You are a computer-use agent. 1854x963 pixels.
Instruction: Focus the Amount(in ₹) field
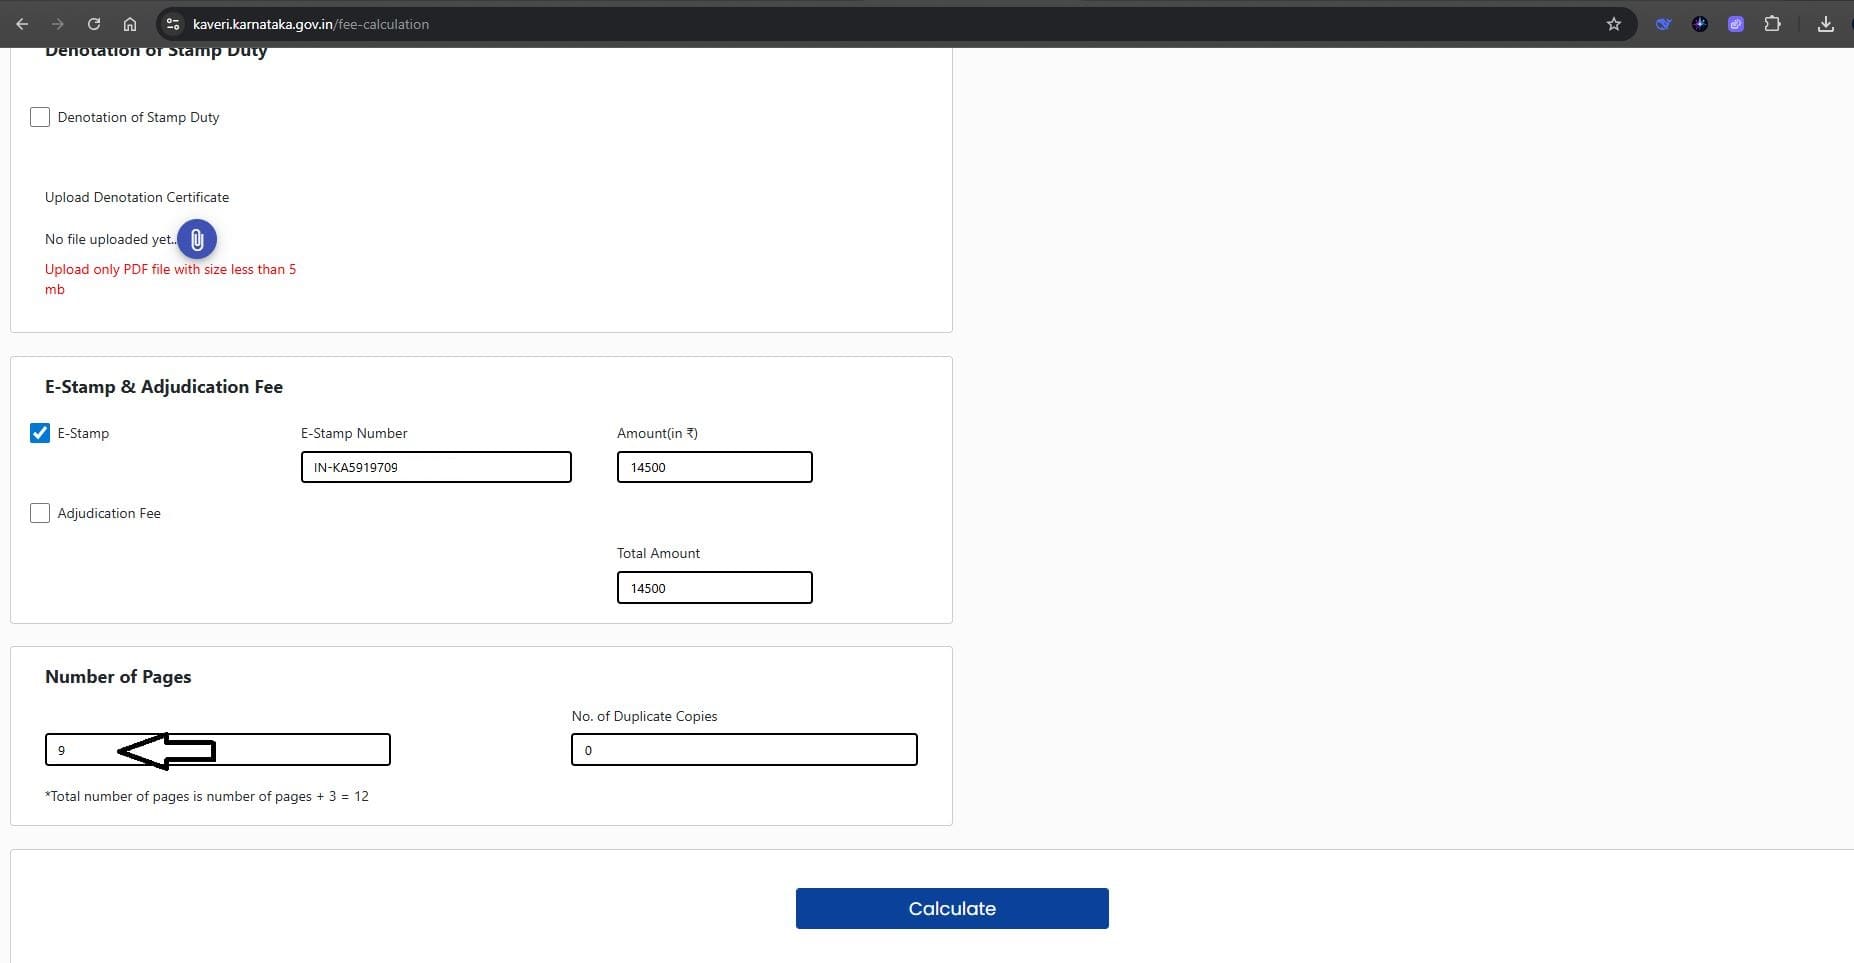(714, 467)
